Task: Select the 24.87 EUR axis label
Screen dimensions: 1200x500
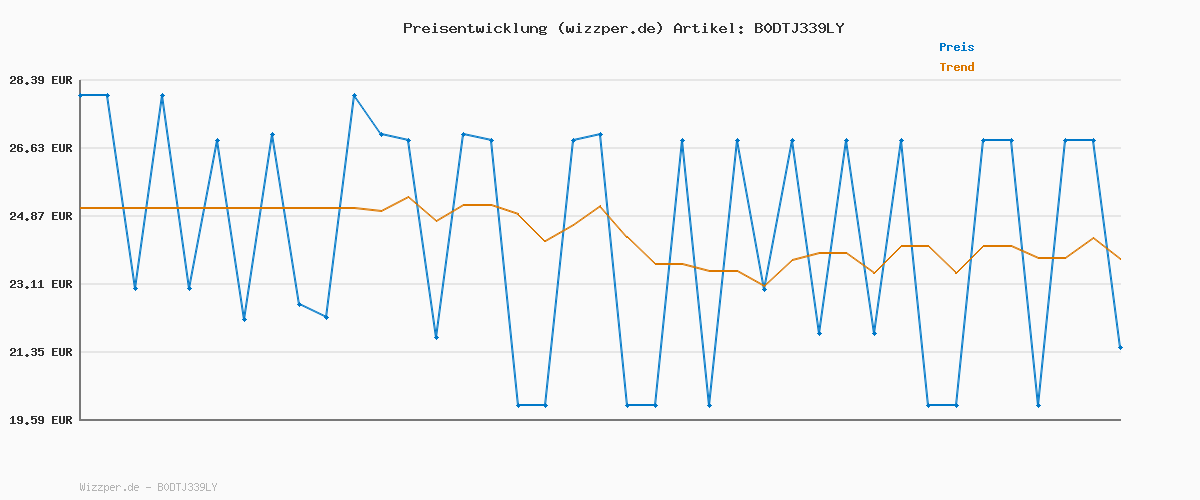Action: click(x=41, y=216)
